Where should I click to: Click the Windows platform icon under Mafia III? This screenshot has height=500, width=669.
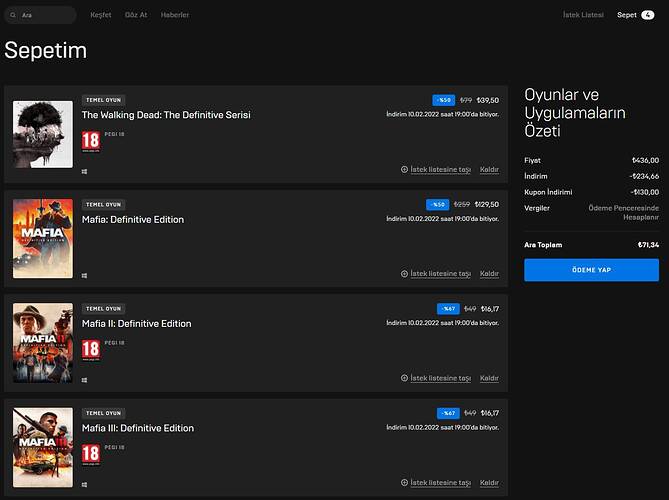84,485
